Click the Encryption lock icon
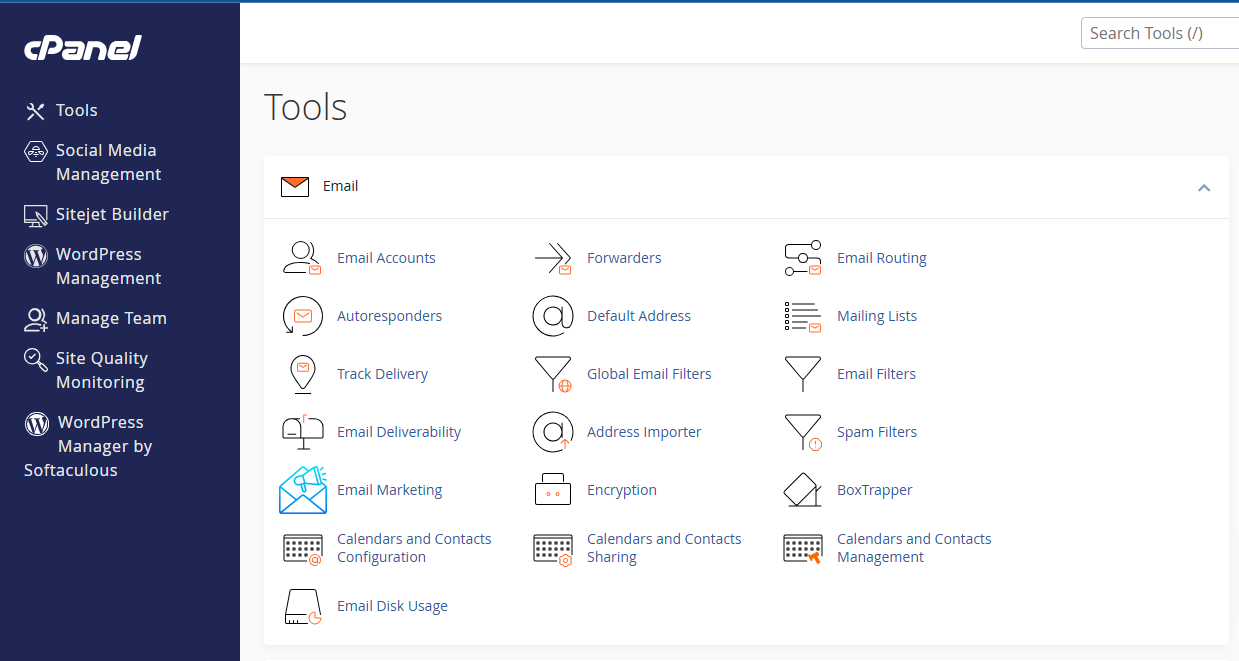The image size is (1239, 661). tap(552, 490)
